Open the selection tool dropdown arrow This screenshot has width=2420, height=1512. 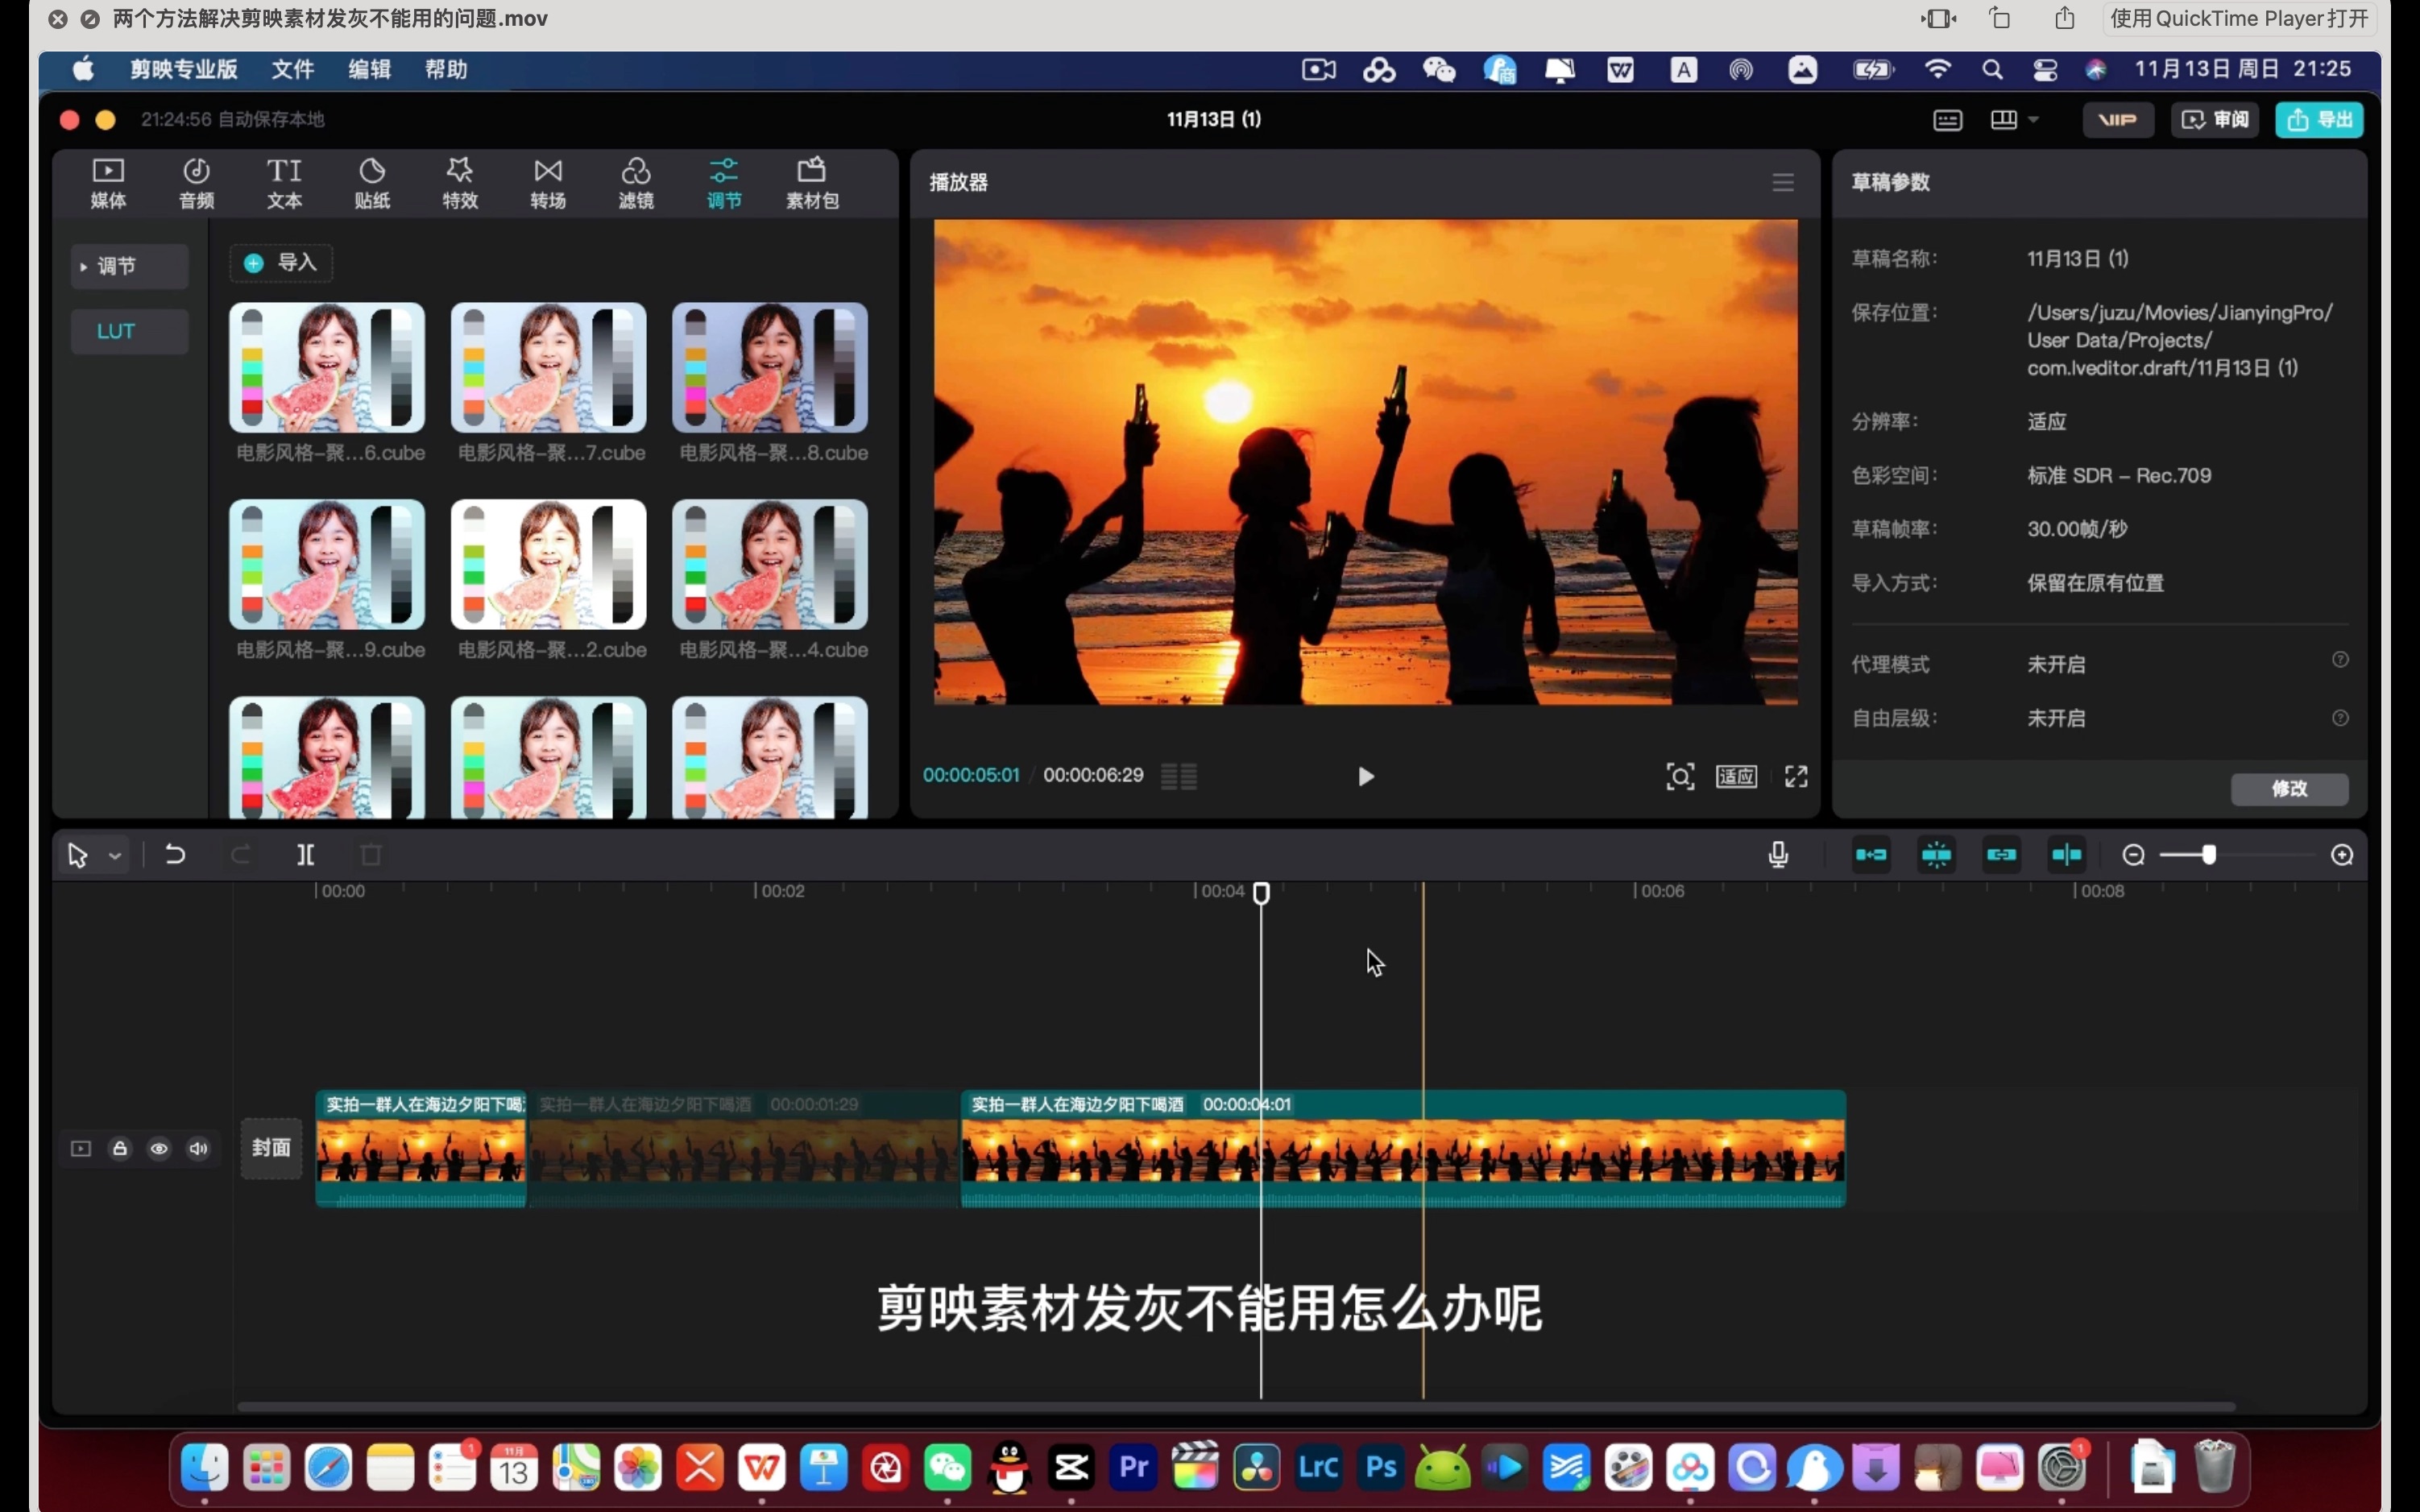115,856
